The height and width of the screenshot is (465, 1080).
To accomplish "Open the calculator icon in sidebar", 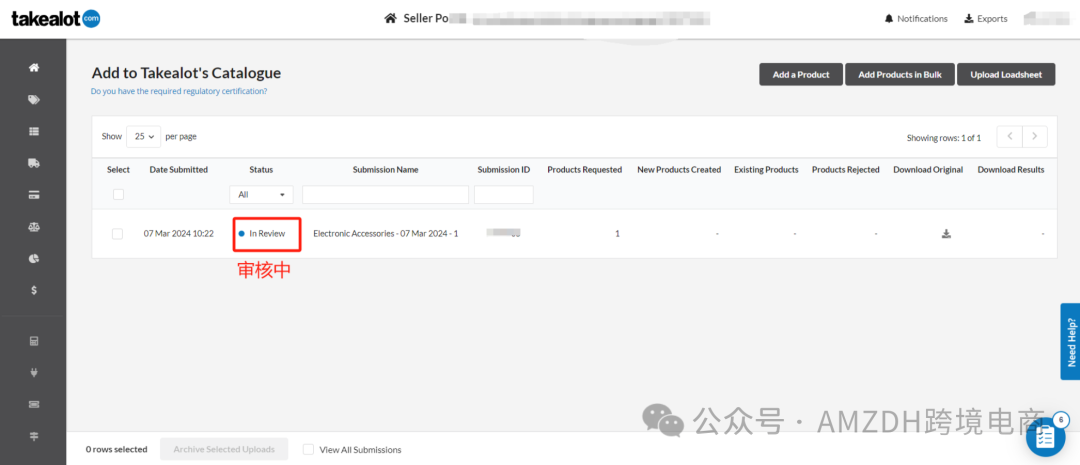I will (33, 341).
